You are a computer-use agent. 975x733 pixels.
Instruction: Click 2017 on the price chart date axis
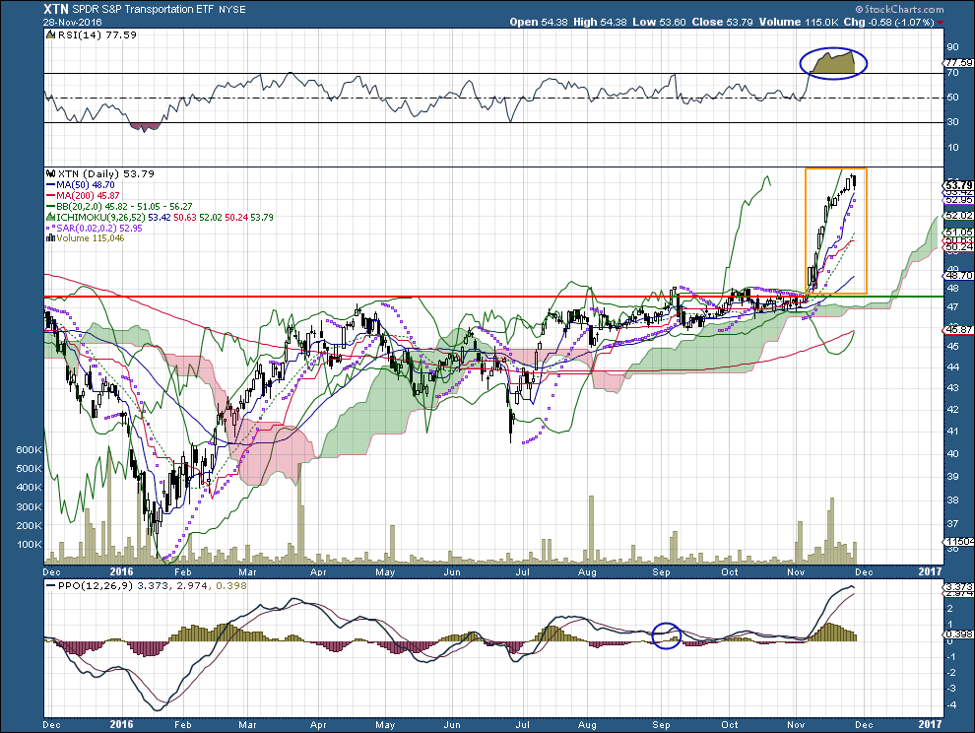click(930, 571)
